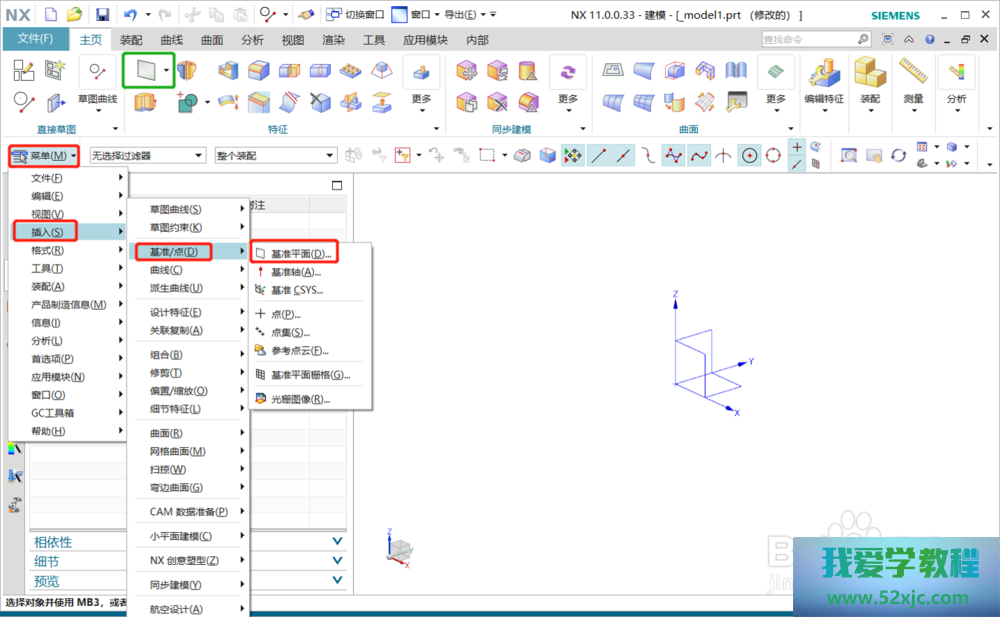1000x617 pixels.
Task: Open the 测量 (Measure) tool
Action: click(912, 78)
